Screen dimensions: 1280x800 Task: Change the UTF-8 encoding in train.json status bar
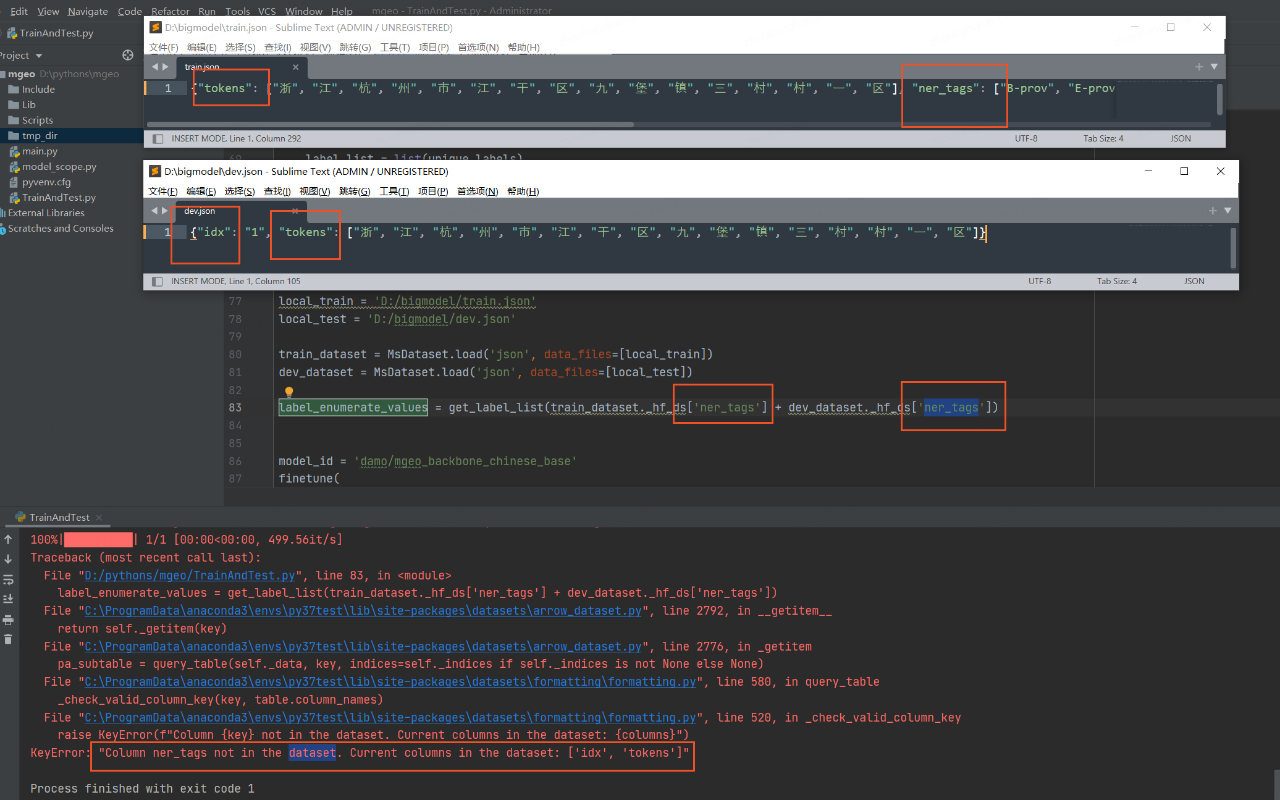coord(1027,138)
